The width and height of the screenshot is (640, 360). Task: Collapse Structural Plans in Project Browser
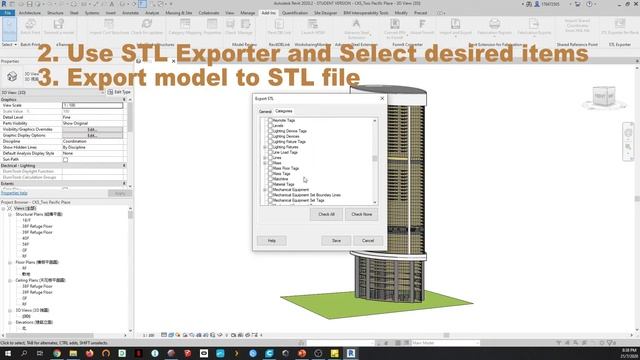(10, 214)
